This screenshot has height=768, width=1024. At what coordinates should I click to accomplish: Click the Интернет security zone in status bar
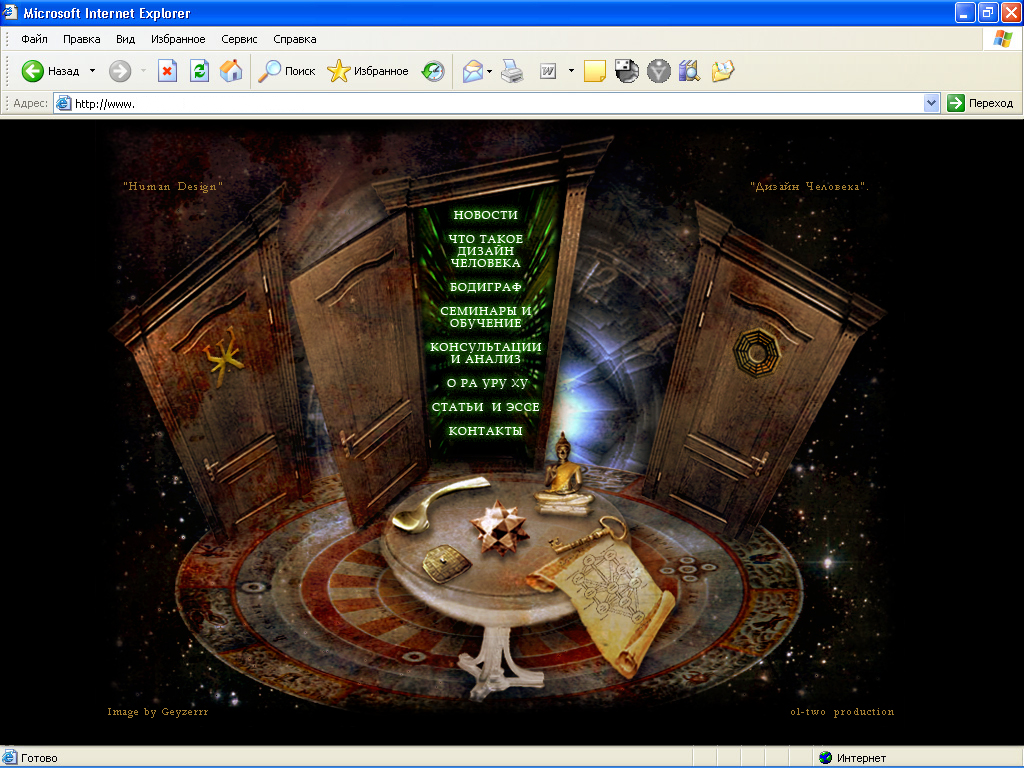coord(852,758)
